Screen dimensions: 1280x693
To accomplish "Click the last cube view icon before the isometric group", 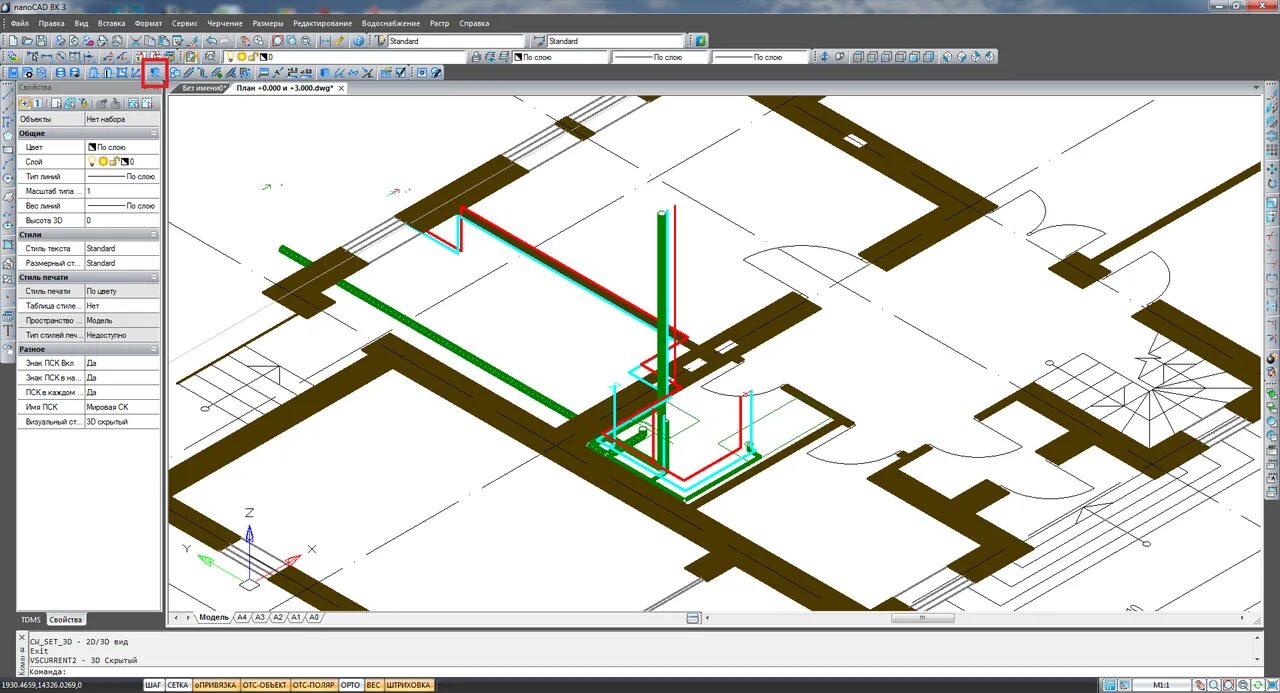I will (928, 57).
